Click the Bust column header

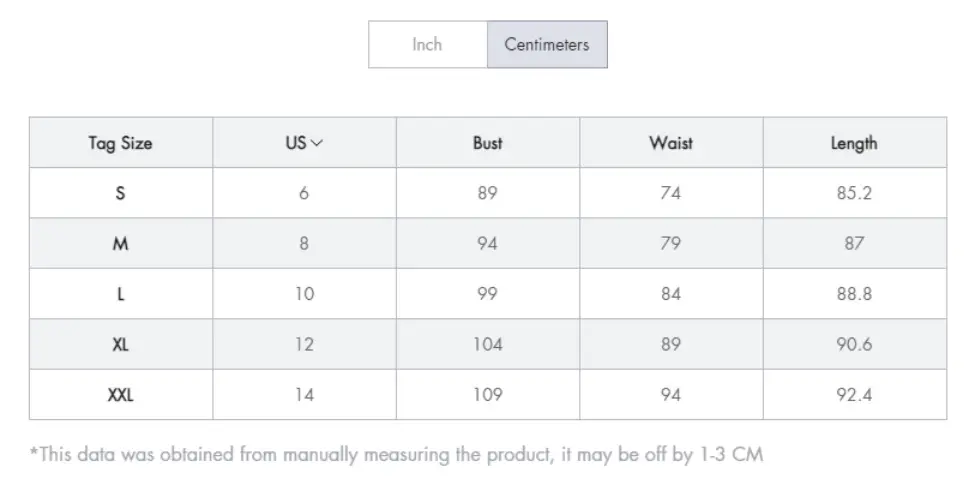[488, 143]
